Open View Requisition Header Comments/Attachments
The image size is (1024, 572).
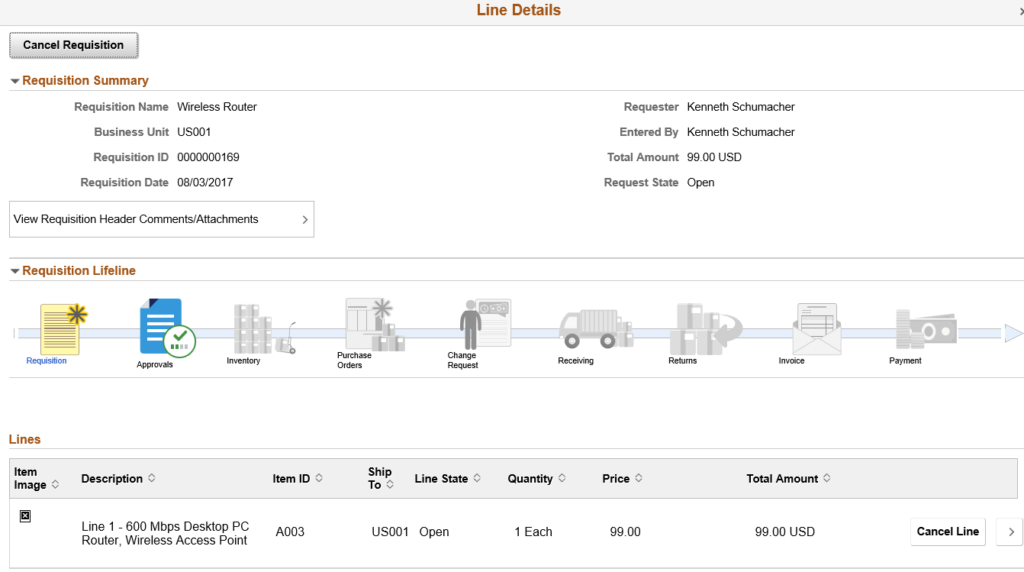(161, 219)
